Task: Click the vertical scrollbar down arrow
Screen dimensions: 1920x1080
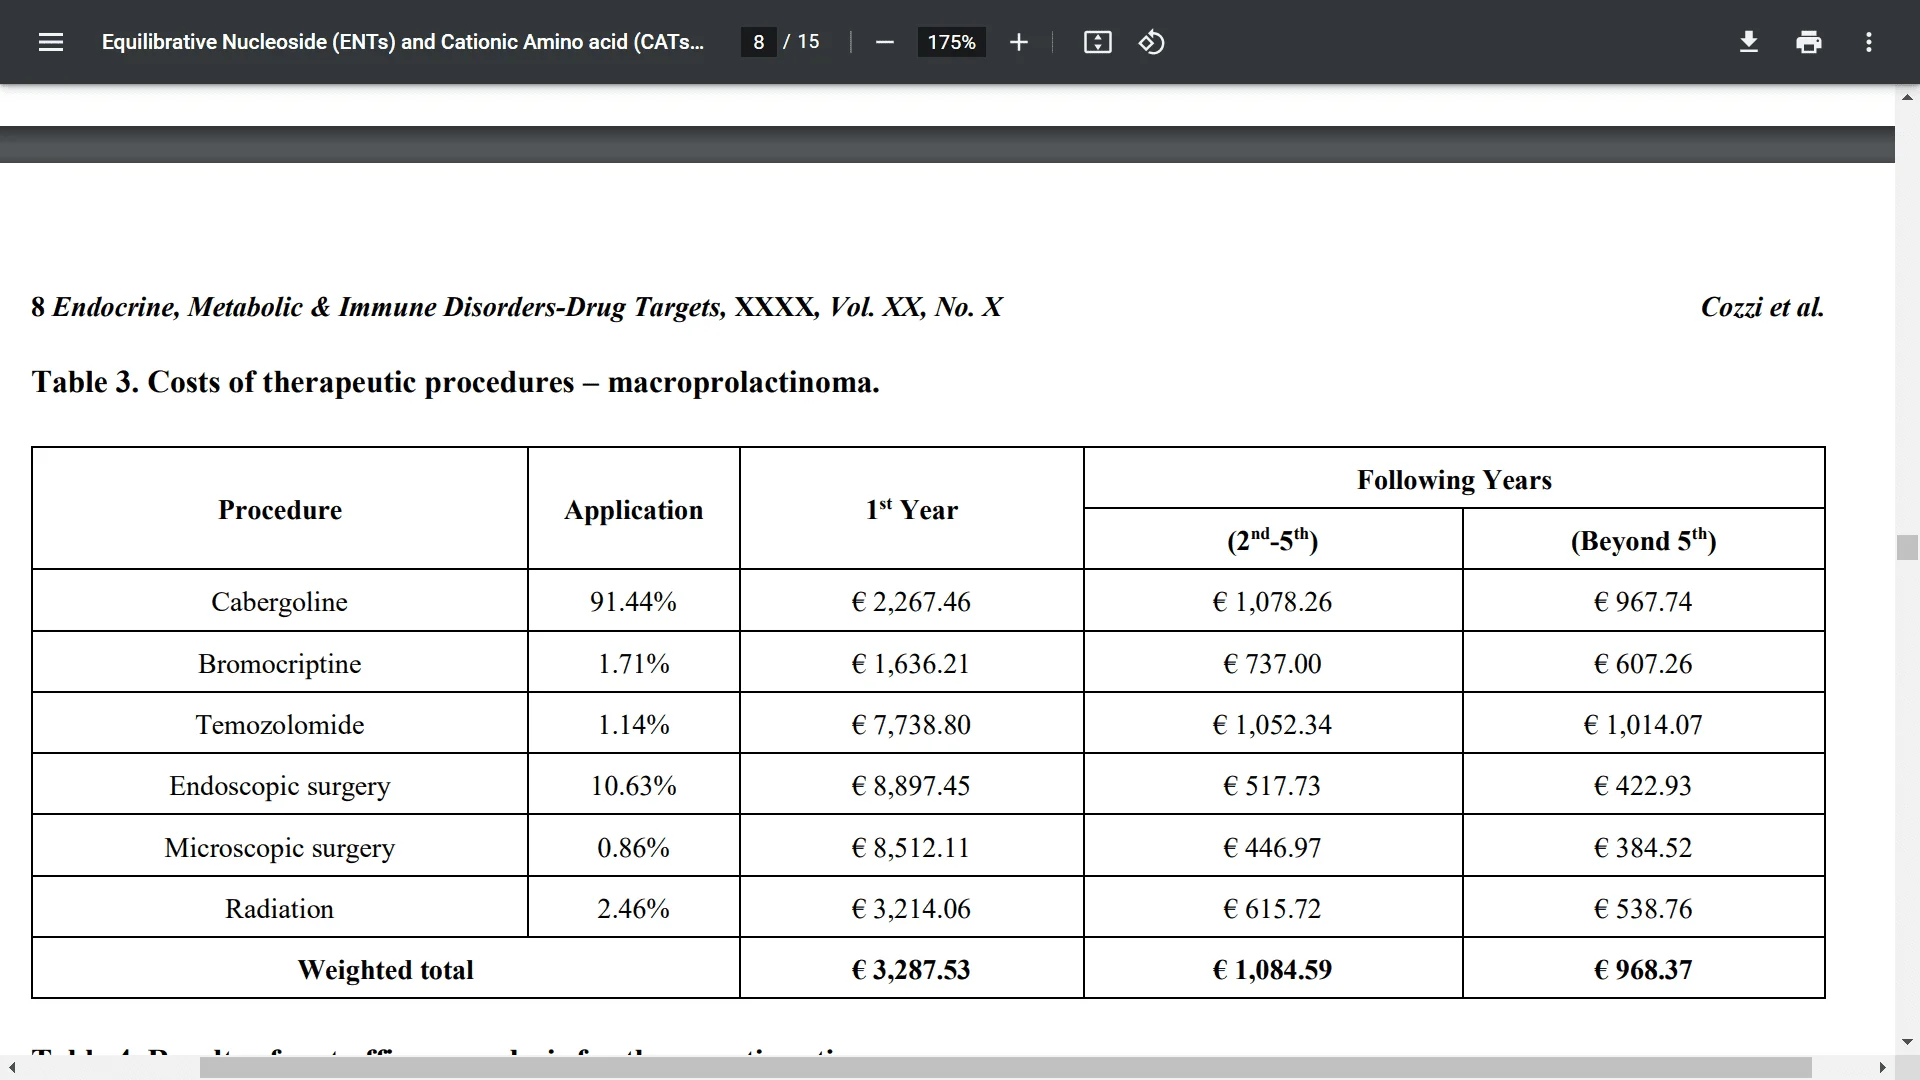Action: point(1907,1042)
